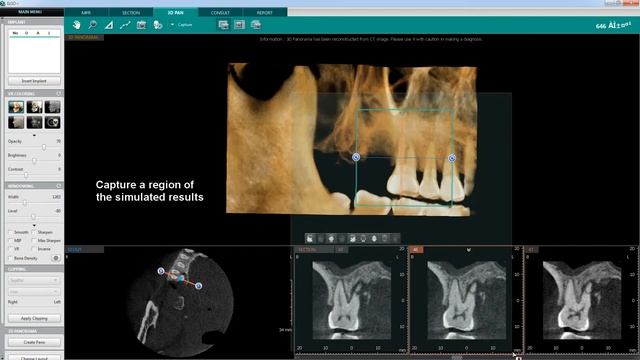Enable the VR checkbox
This screenshot has width=640, height=360.
click(11, 249)
